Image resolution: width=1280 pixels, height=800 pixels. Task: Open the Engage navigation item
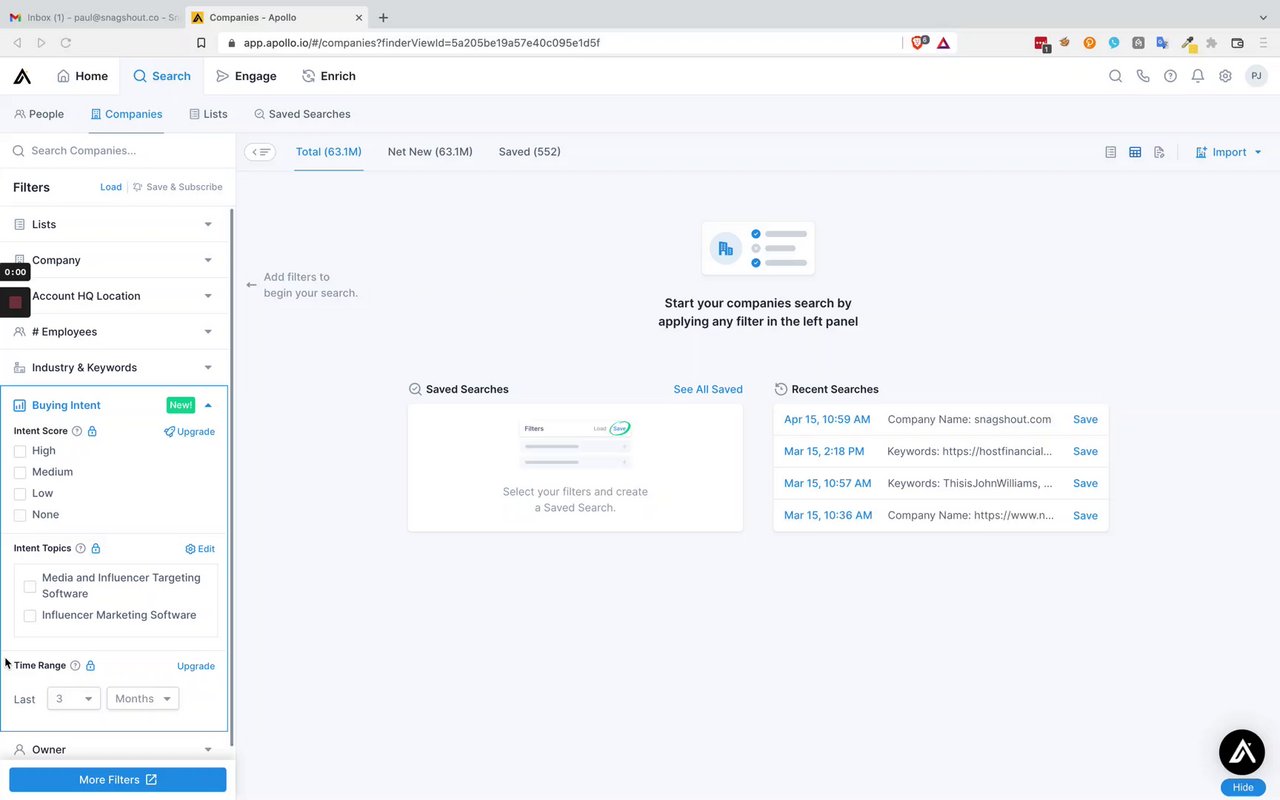click(x=246, y=76)
